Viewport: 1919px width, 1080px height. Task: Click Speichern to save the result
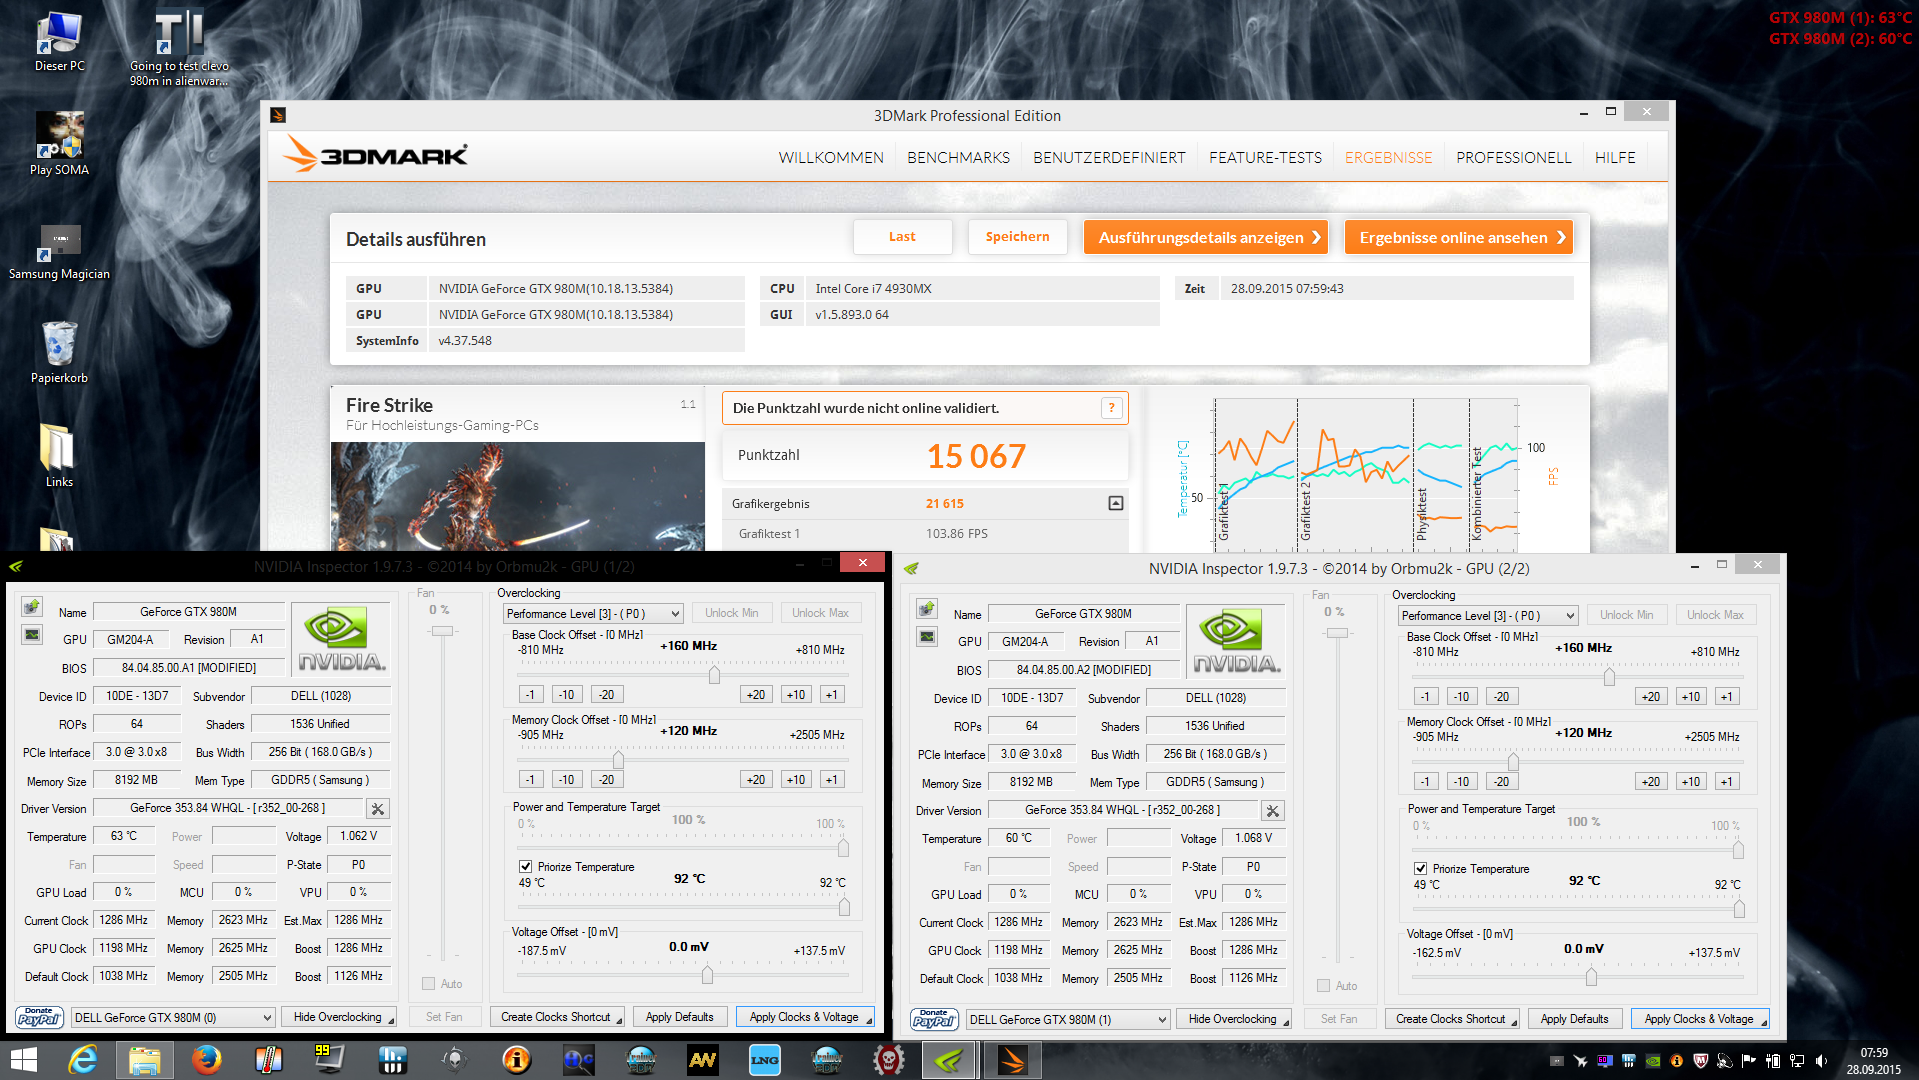1017,237
